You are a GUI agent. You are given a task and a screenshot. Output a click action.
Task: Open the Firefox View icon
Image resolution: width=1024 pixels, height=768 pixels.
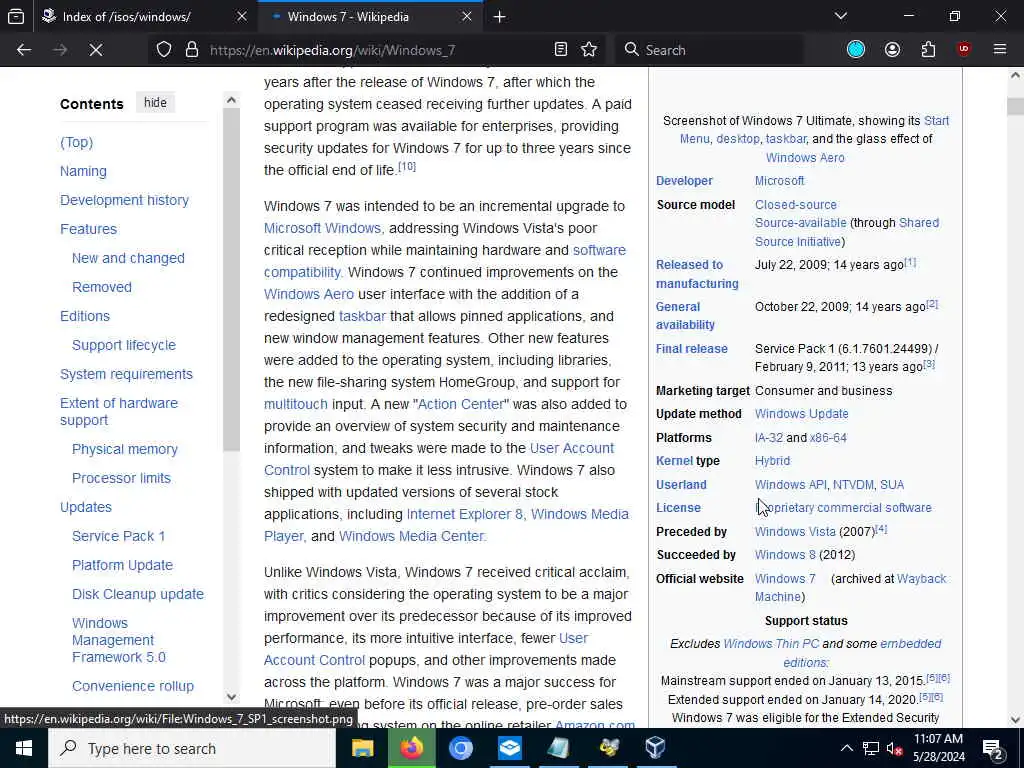click(x=16, y=16)
